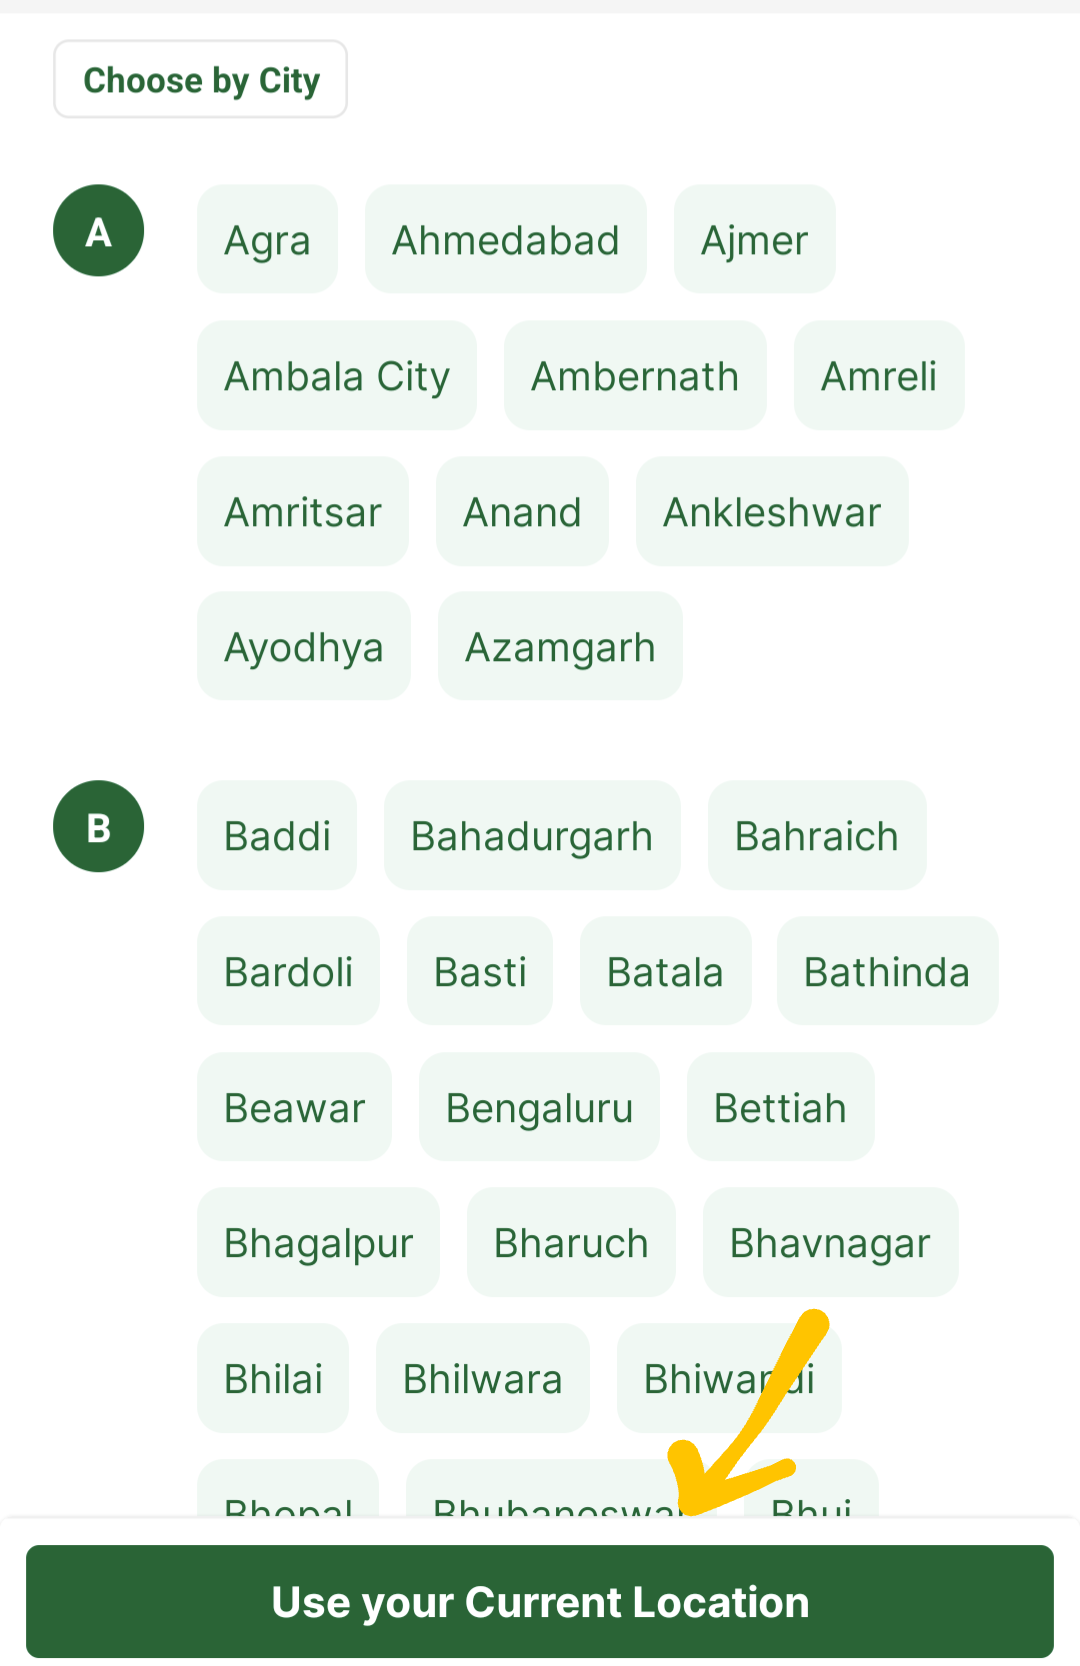Viewport: 1080px width, 1666px height.
Task: Select the Bhagalpur option
Action: (318, 1243)
